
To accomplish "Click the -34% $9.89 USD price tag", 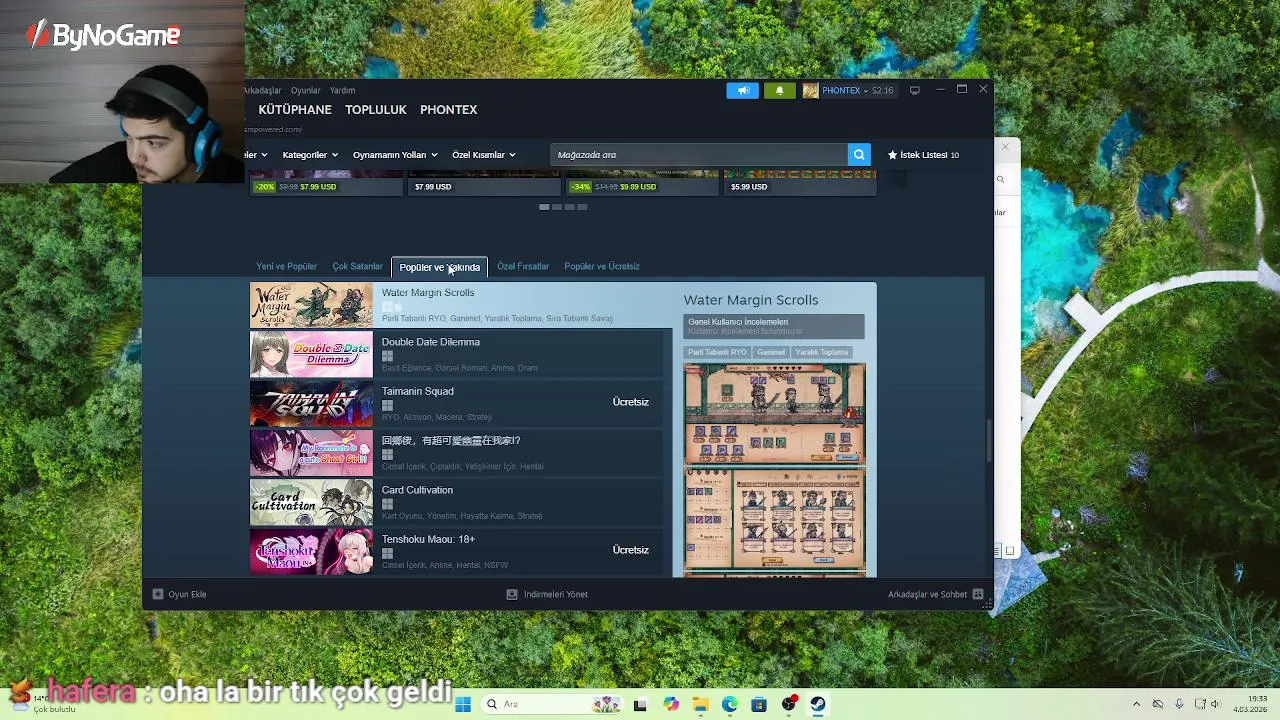I will coord(613,186).
